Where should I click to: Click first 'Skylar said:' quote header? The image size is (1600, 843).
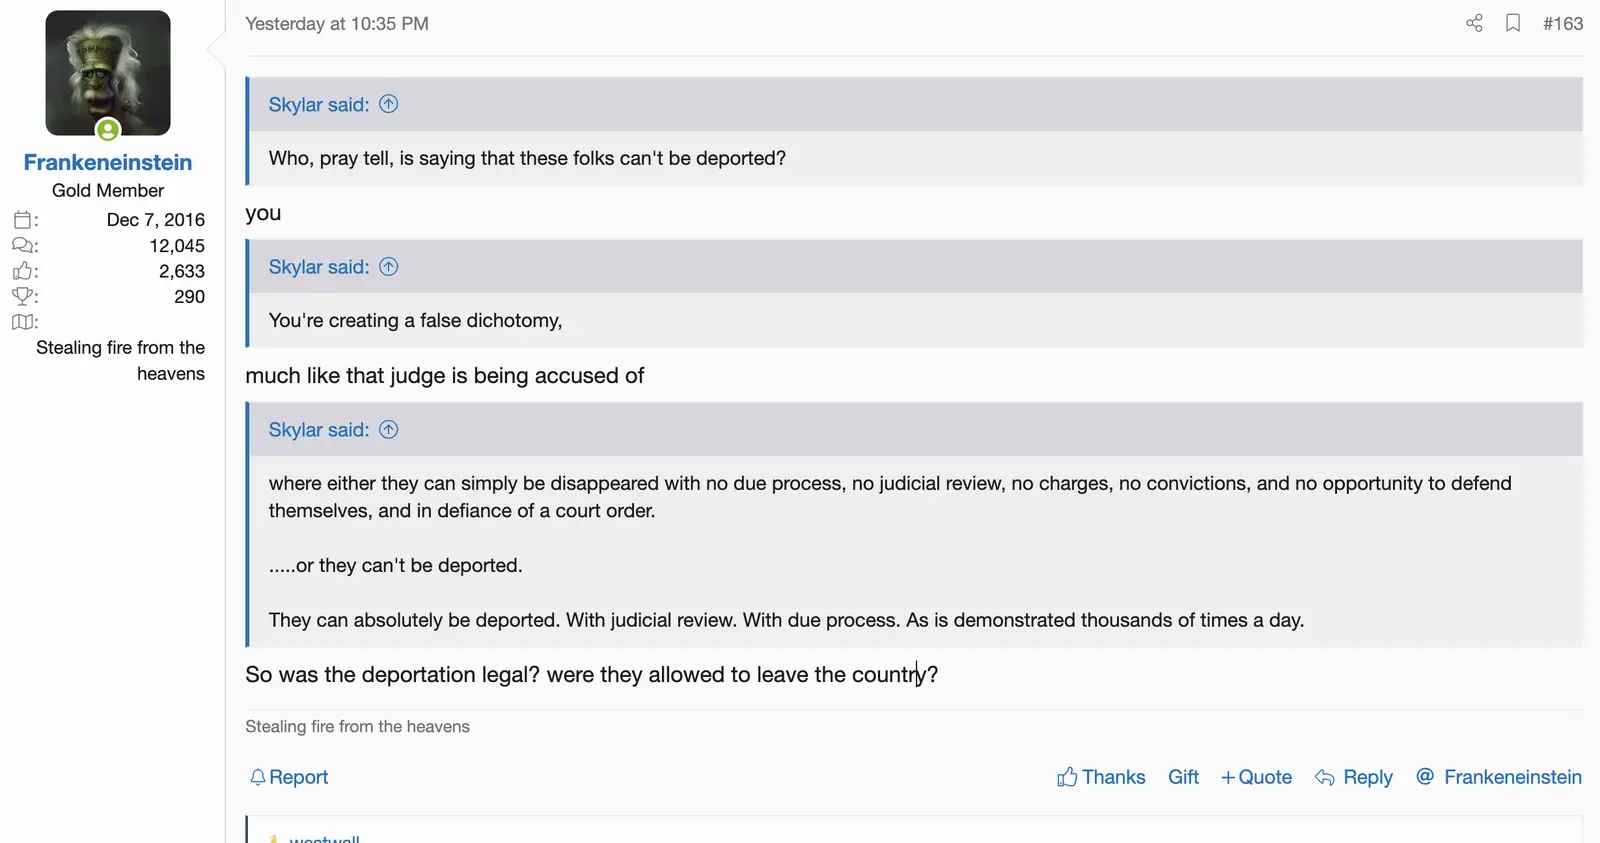[x=319, y=105]
